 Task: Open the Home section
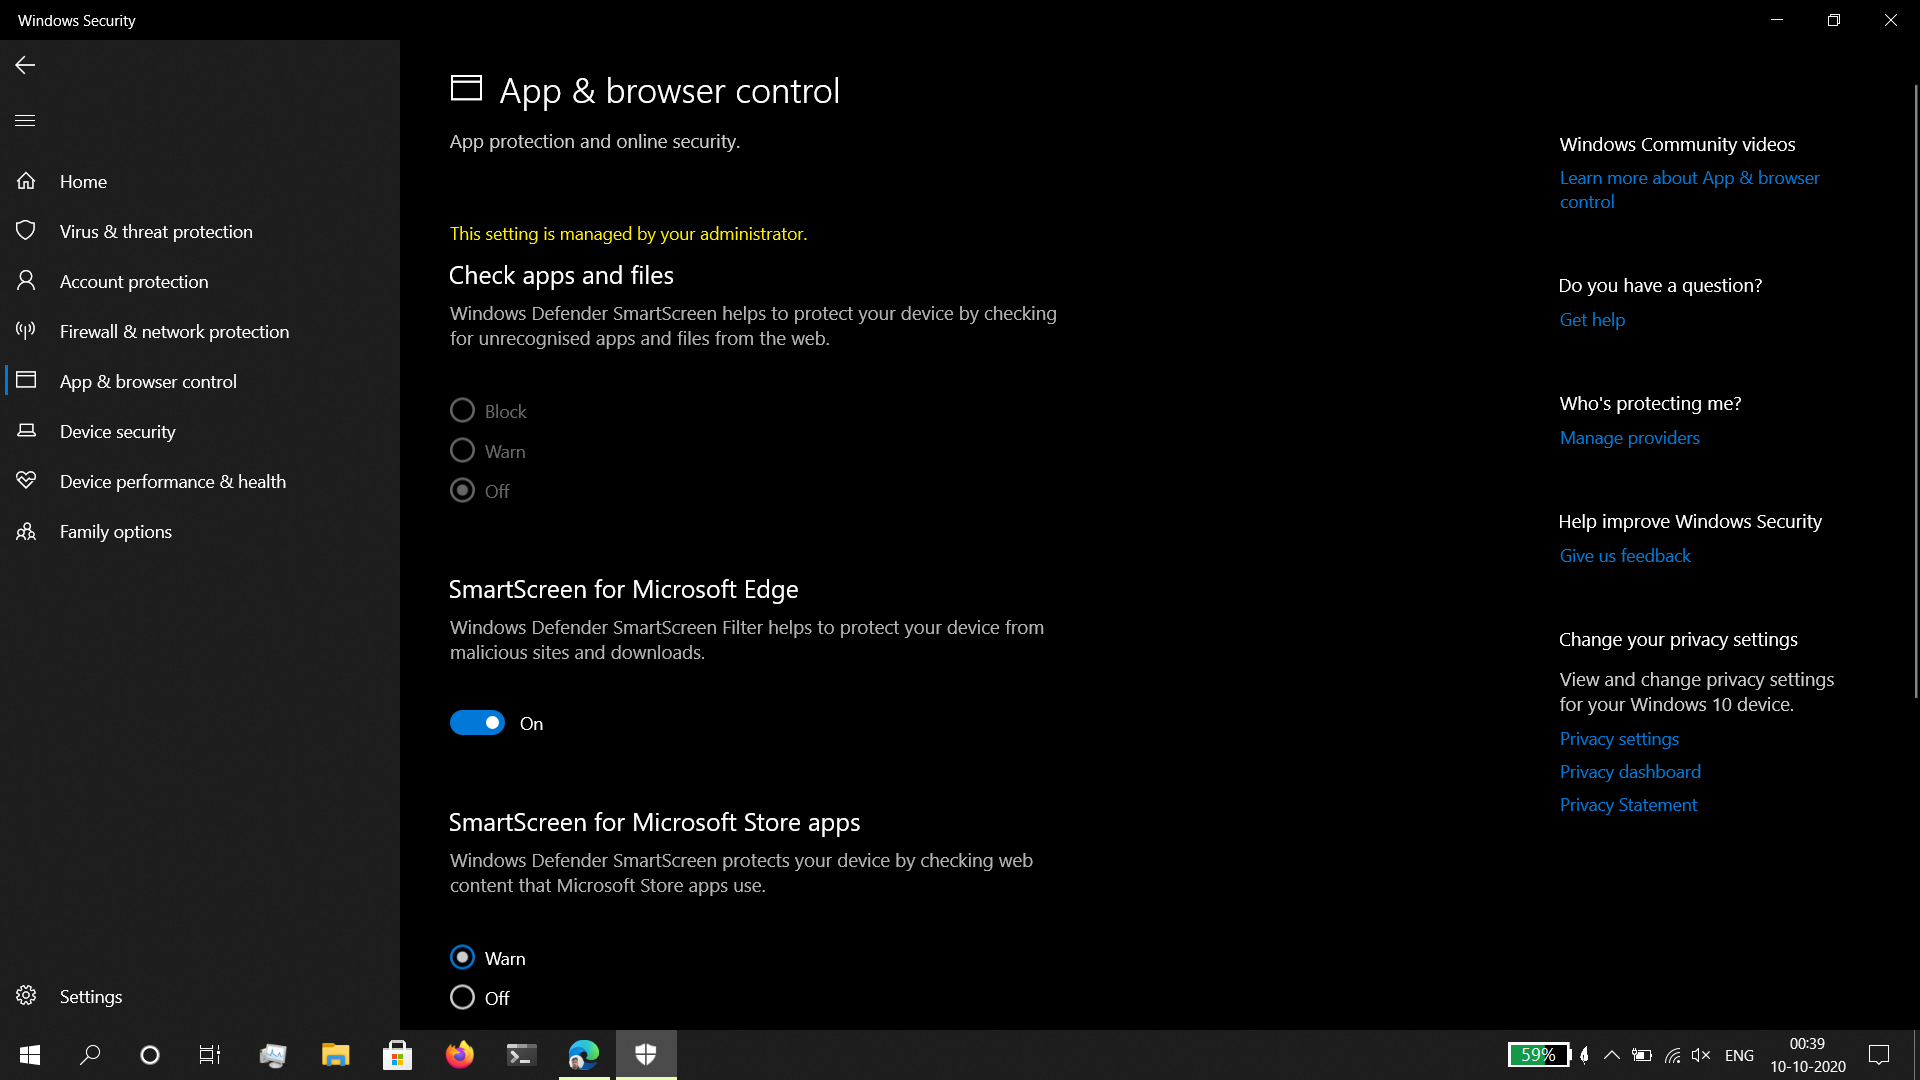pos(200,181)
